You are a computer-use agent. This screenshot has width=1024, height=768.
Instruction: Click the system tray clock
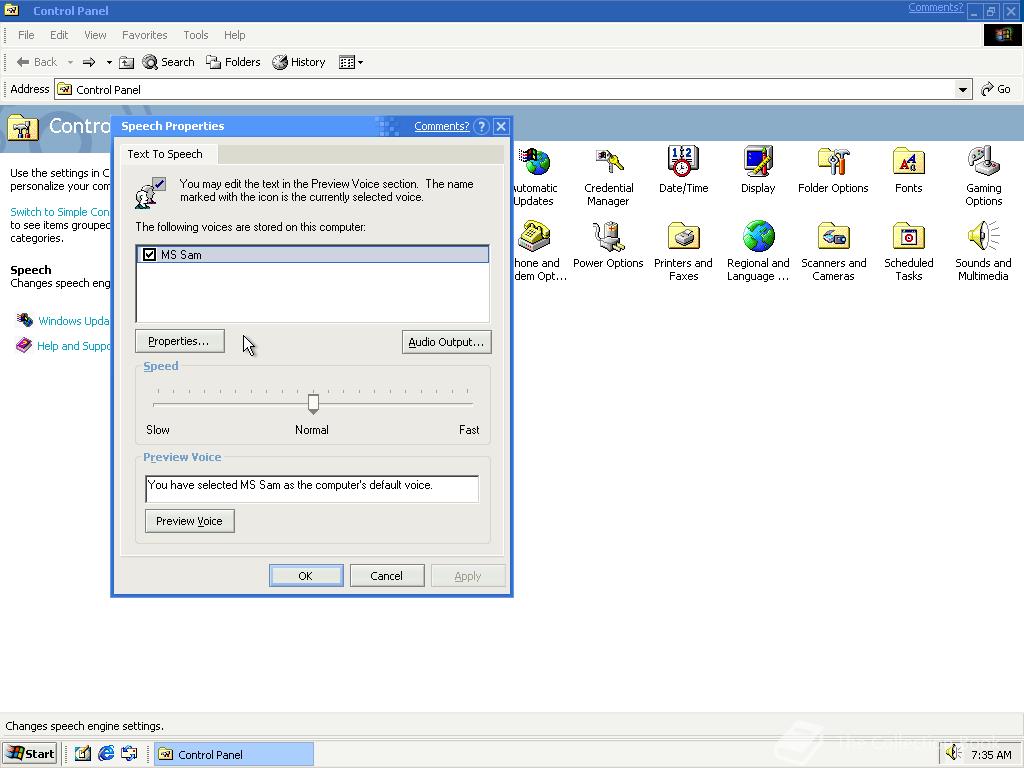(x=991, y=755)
